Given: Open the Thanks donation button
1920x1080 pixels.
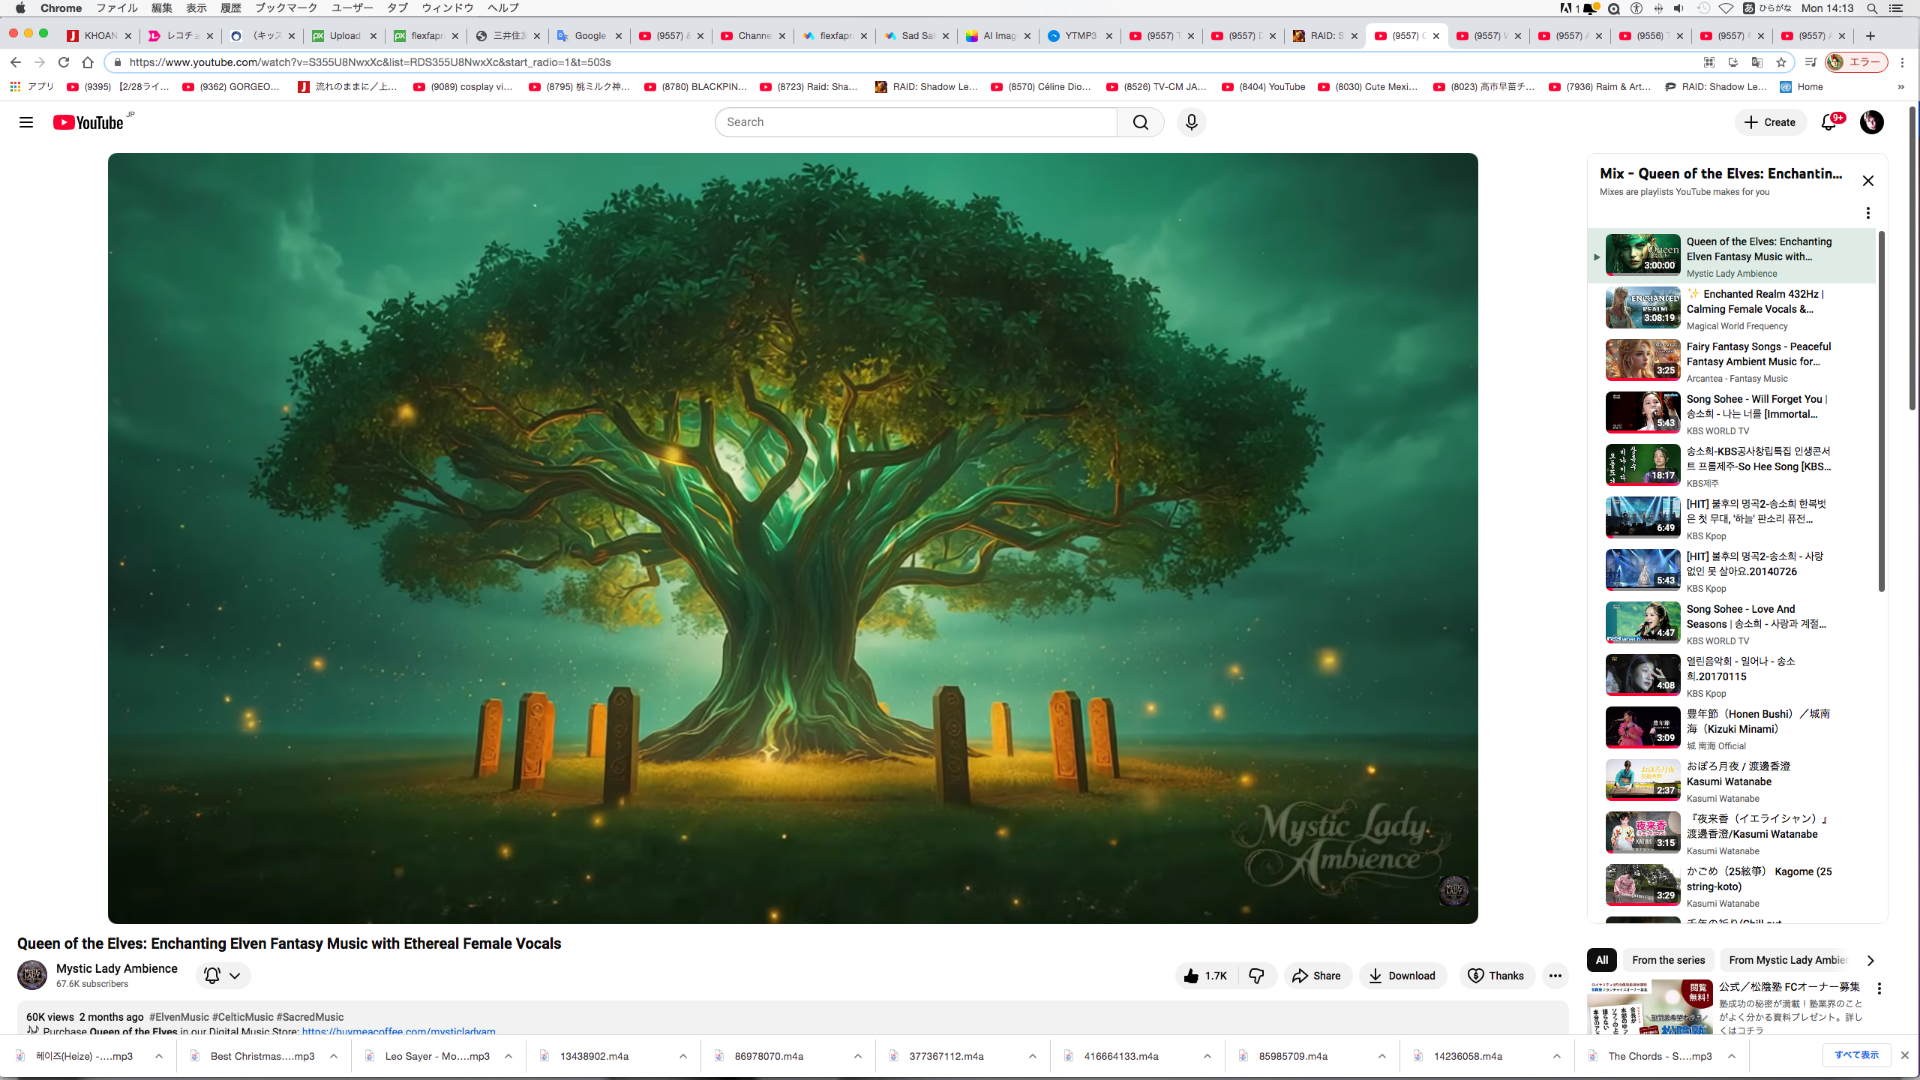Looking at the screenshot, I should 1496,976.
